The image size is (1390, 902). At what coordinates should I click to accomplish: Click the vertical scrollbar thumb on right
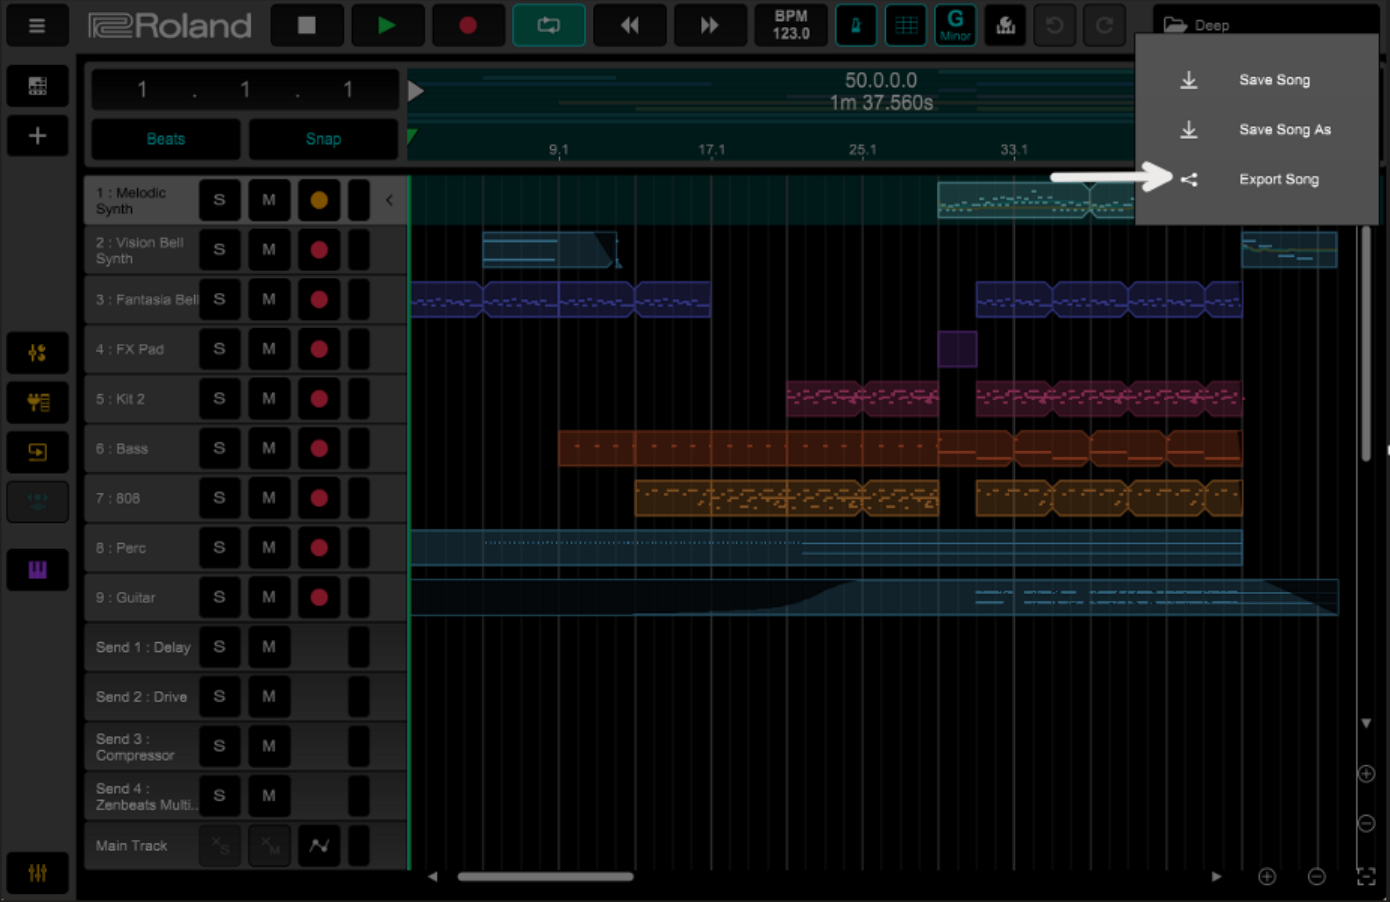(1366, 343)
